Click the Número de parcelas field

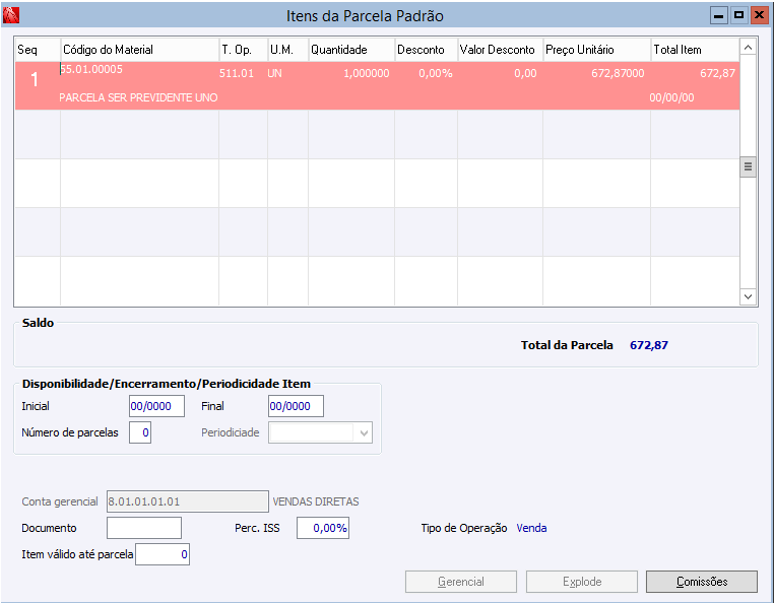(x=140, y=433)
